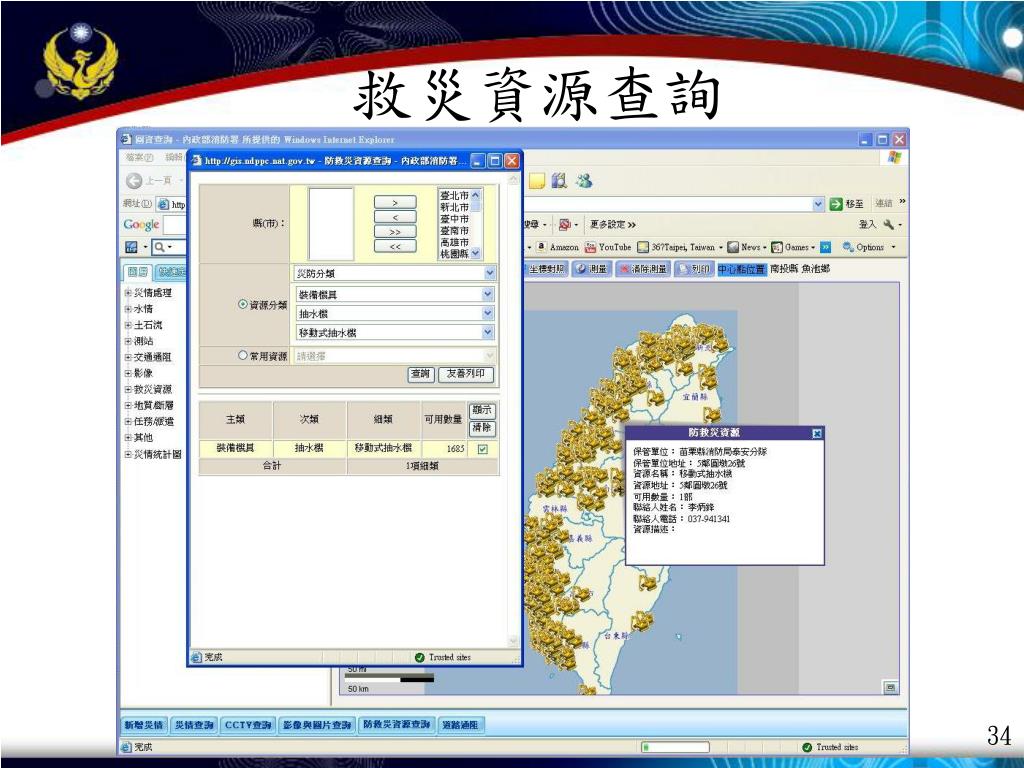1024x768 pixels.
Task: Click the research book toolbar icon
Action: coord(559,181)
